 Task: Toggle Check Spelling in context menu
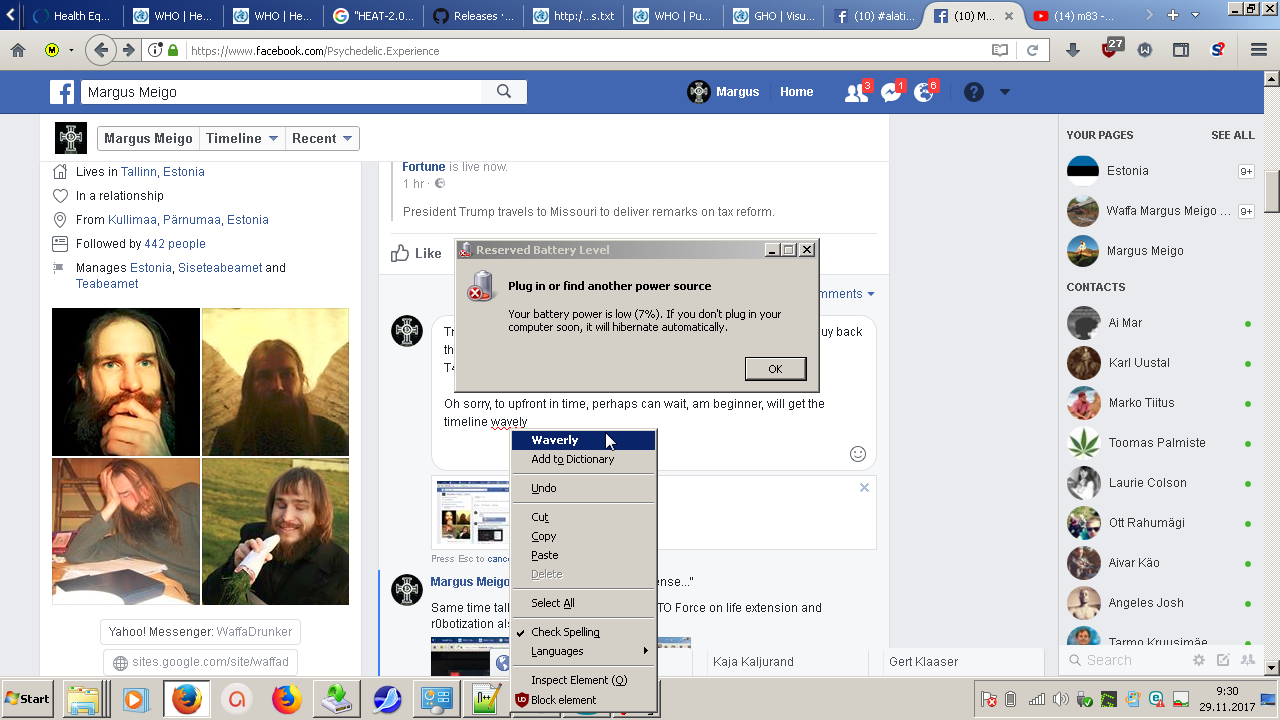[565, 632]
